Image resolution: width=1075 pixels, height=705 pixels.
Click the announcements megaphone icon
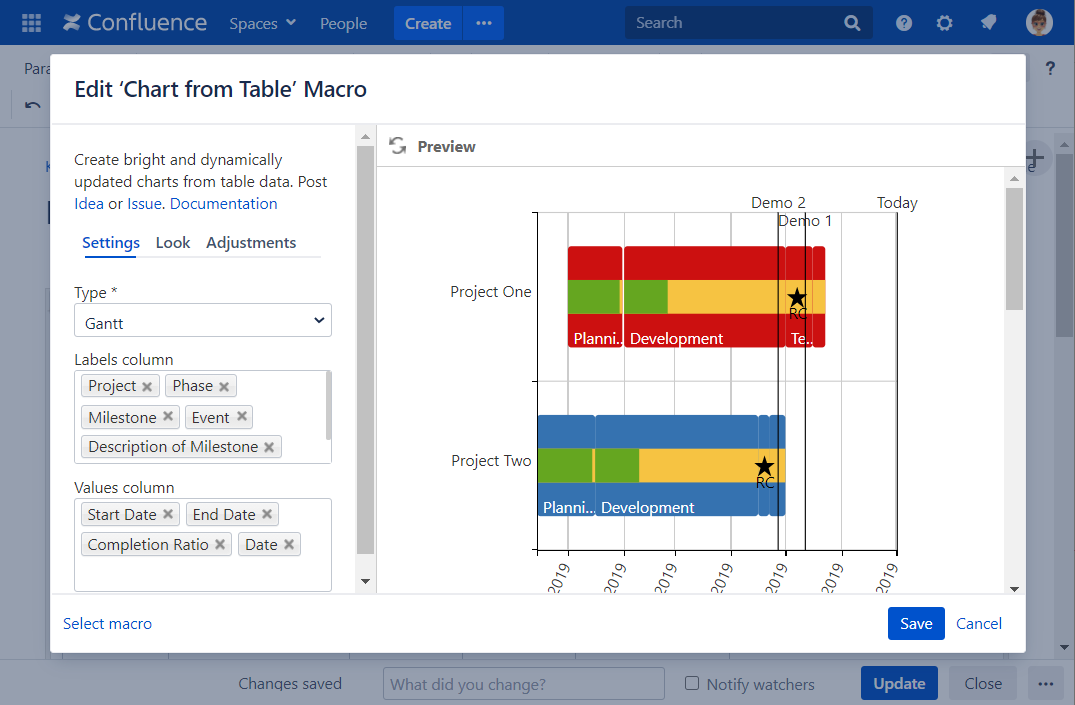tap(988, 22)
